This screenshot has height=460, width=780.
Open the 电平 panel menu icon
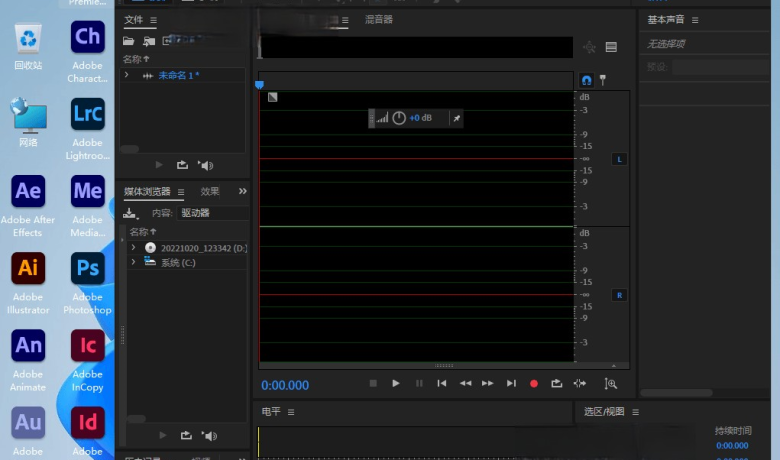pos(291,412)
